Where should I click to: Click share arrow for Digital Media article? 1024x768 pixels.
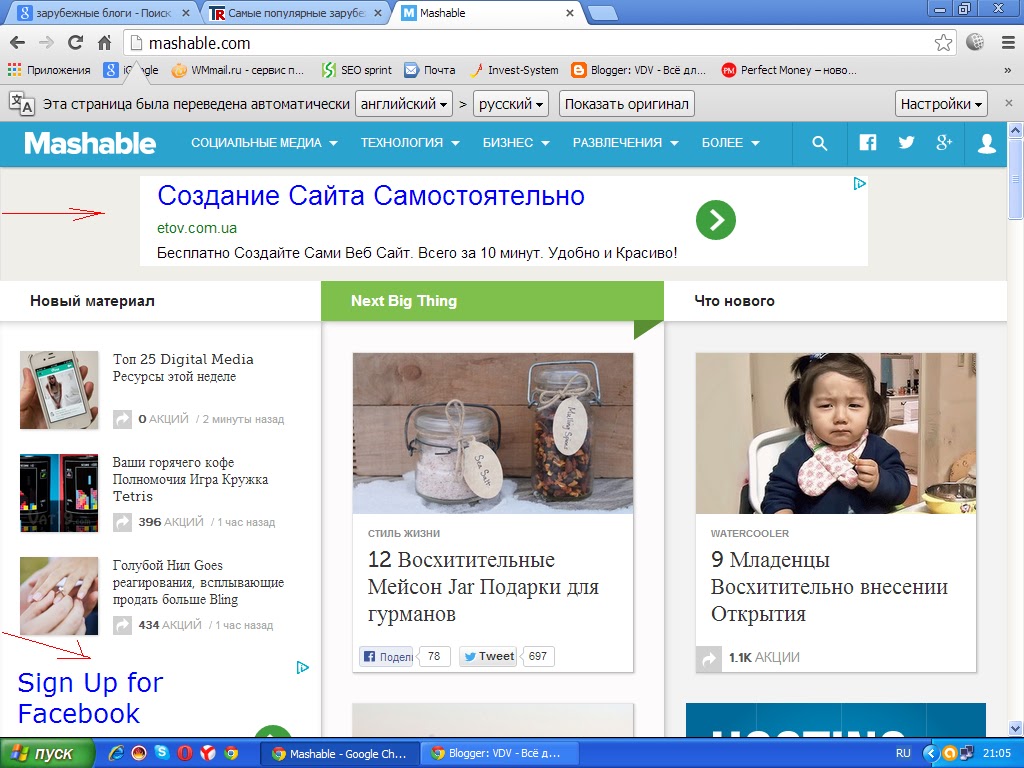tap(122, 419)
